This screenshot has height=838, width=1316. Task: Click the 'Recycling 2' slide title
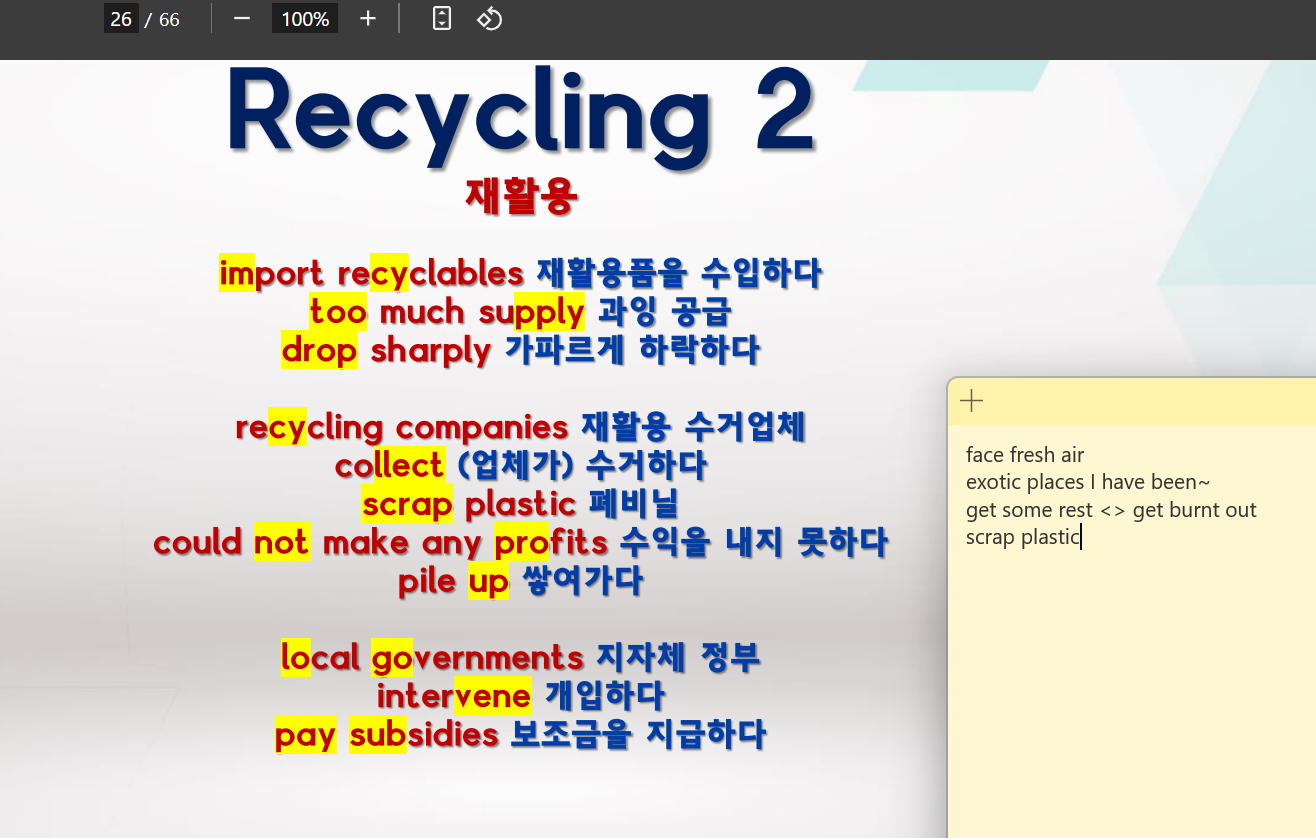(x=520, y=112)
